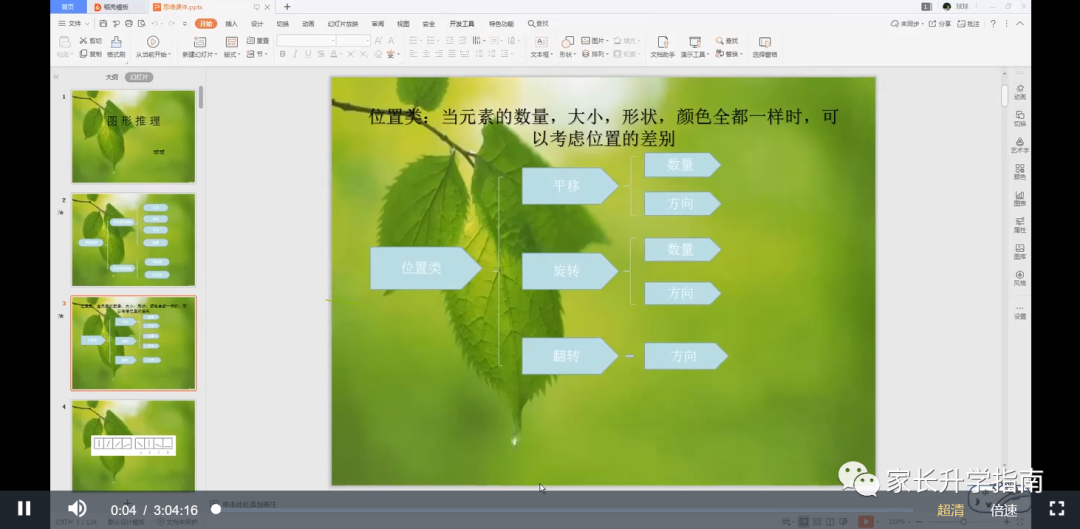Click the Replace (替换) dropdown
The width and height of the screenshot is (1080, 529).
click(729, 54)
